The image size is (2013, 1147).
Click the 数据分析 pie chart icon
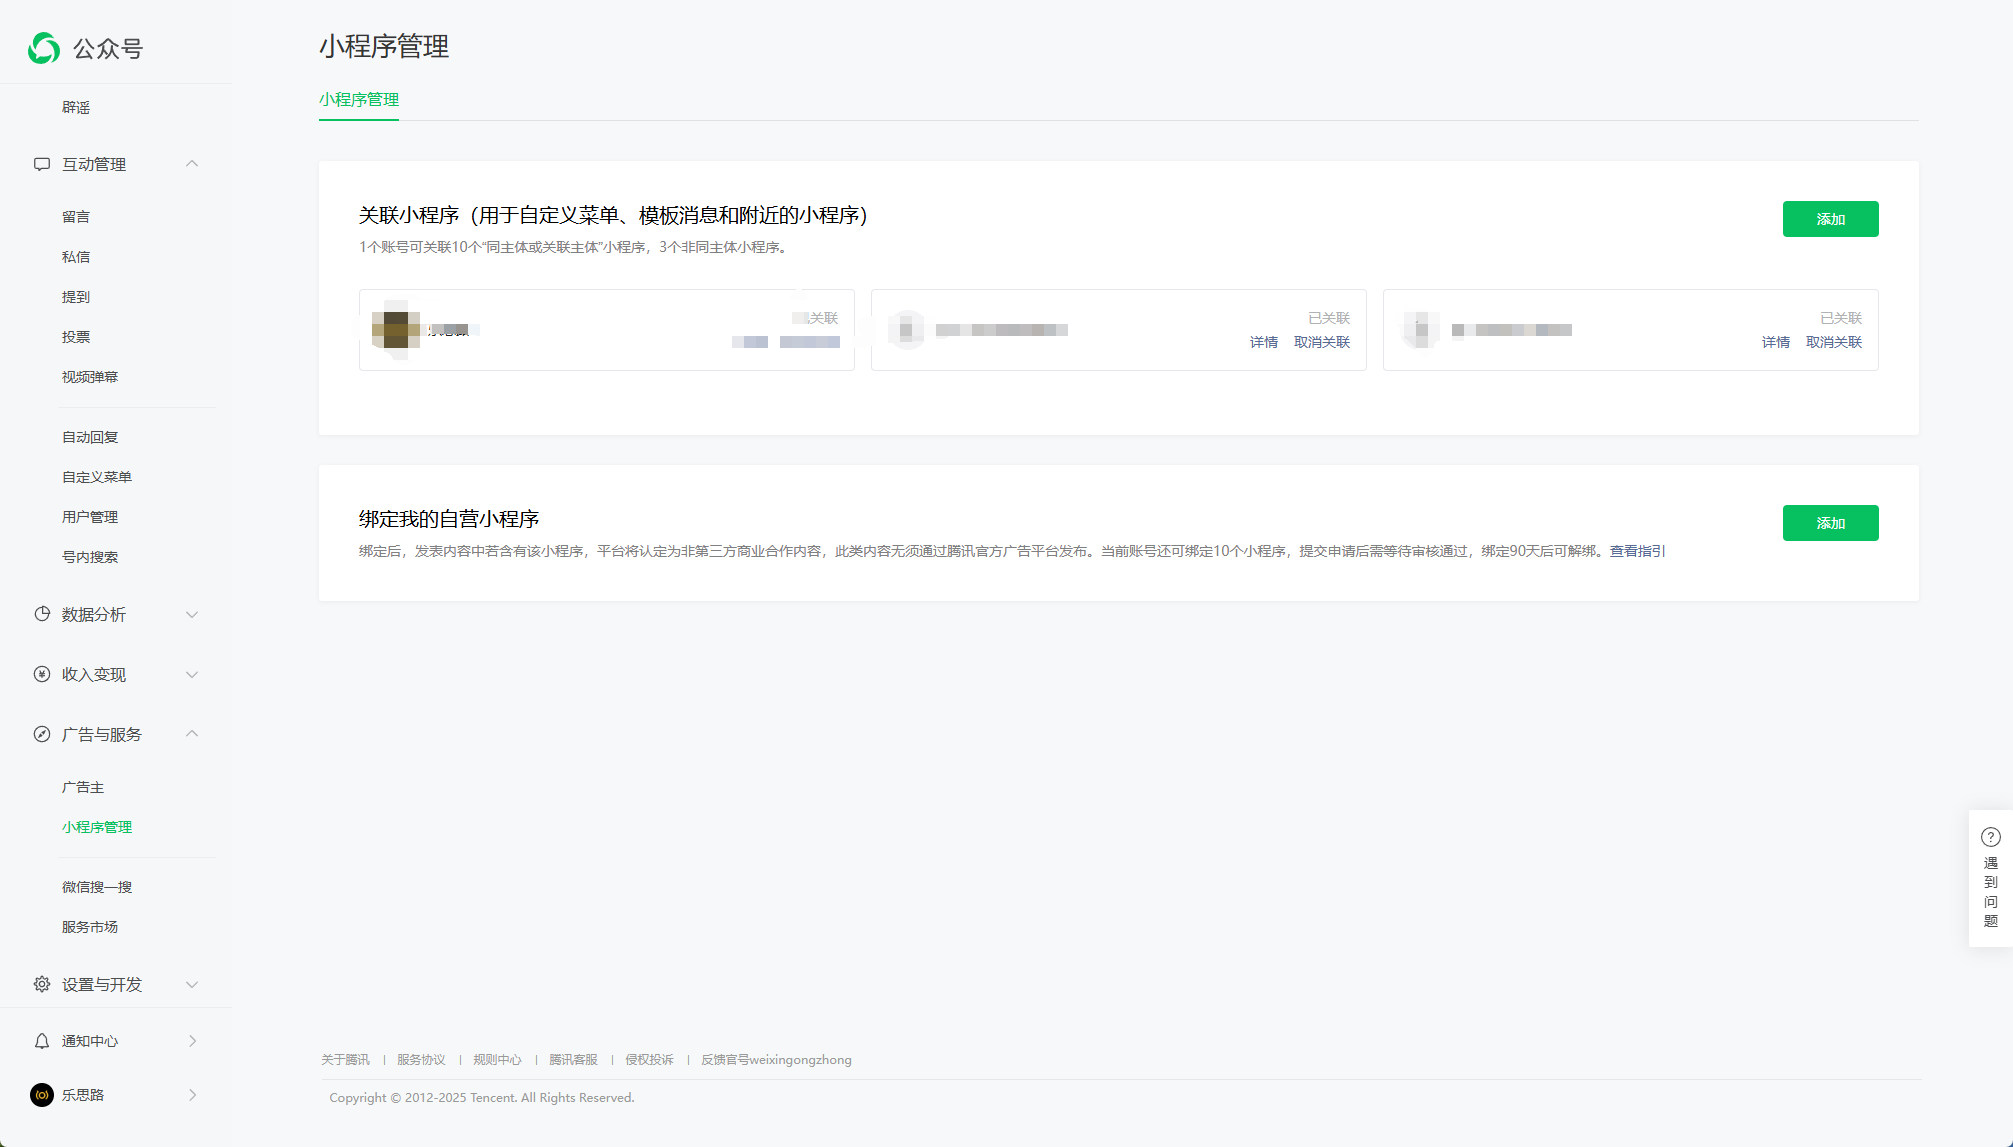(42, 614)
